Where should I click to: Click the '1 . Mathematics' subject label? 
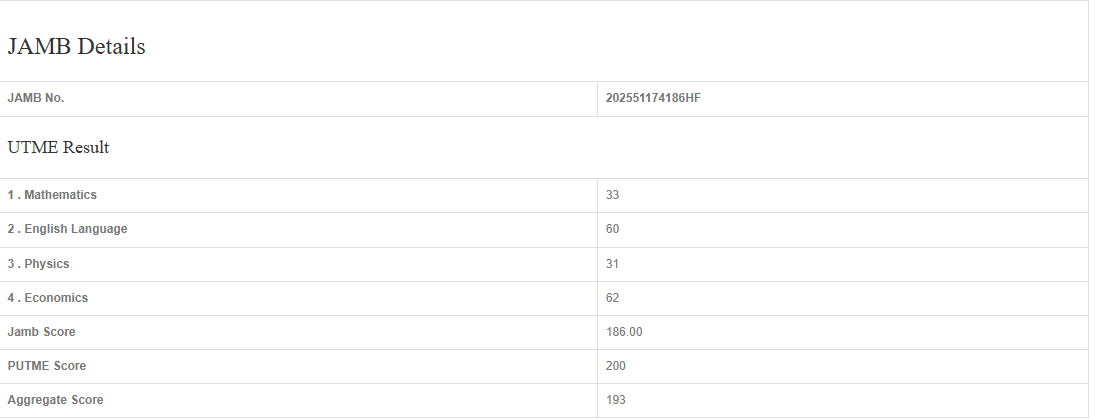(52, 195)
